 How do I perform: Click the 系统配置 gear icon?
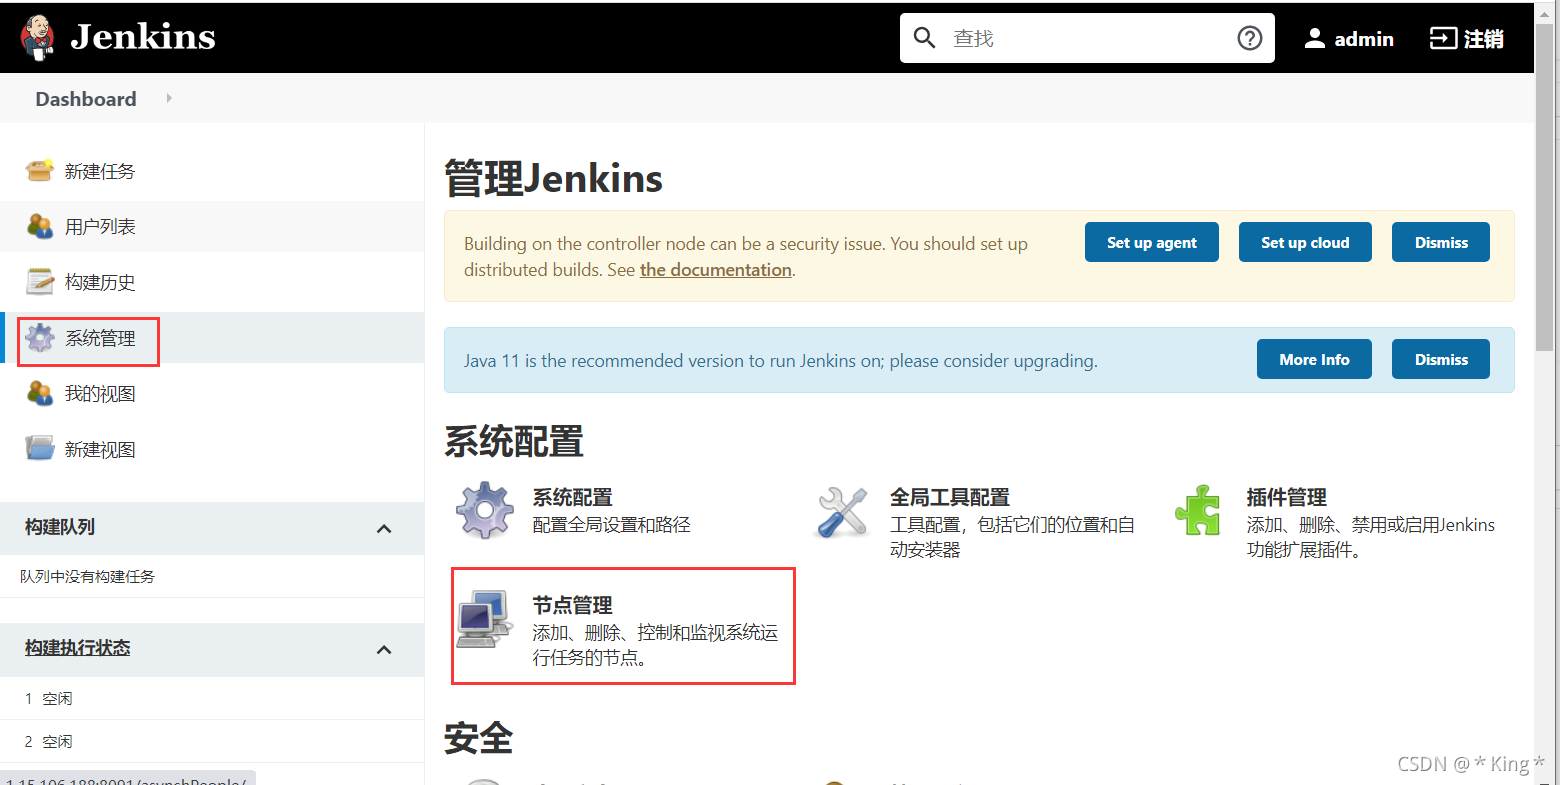pos(485,511)
